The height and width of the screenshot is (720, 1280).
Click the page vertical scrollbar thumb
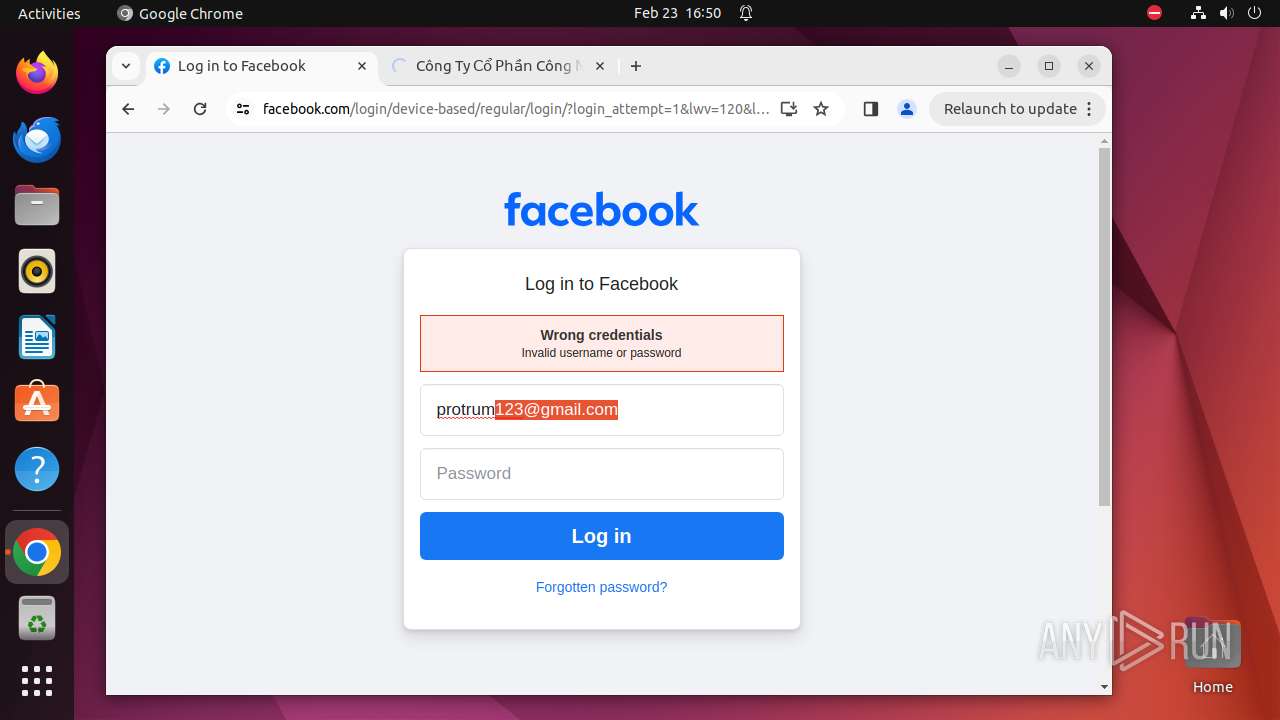pos(1104,327)
